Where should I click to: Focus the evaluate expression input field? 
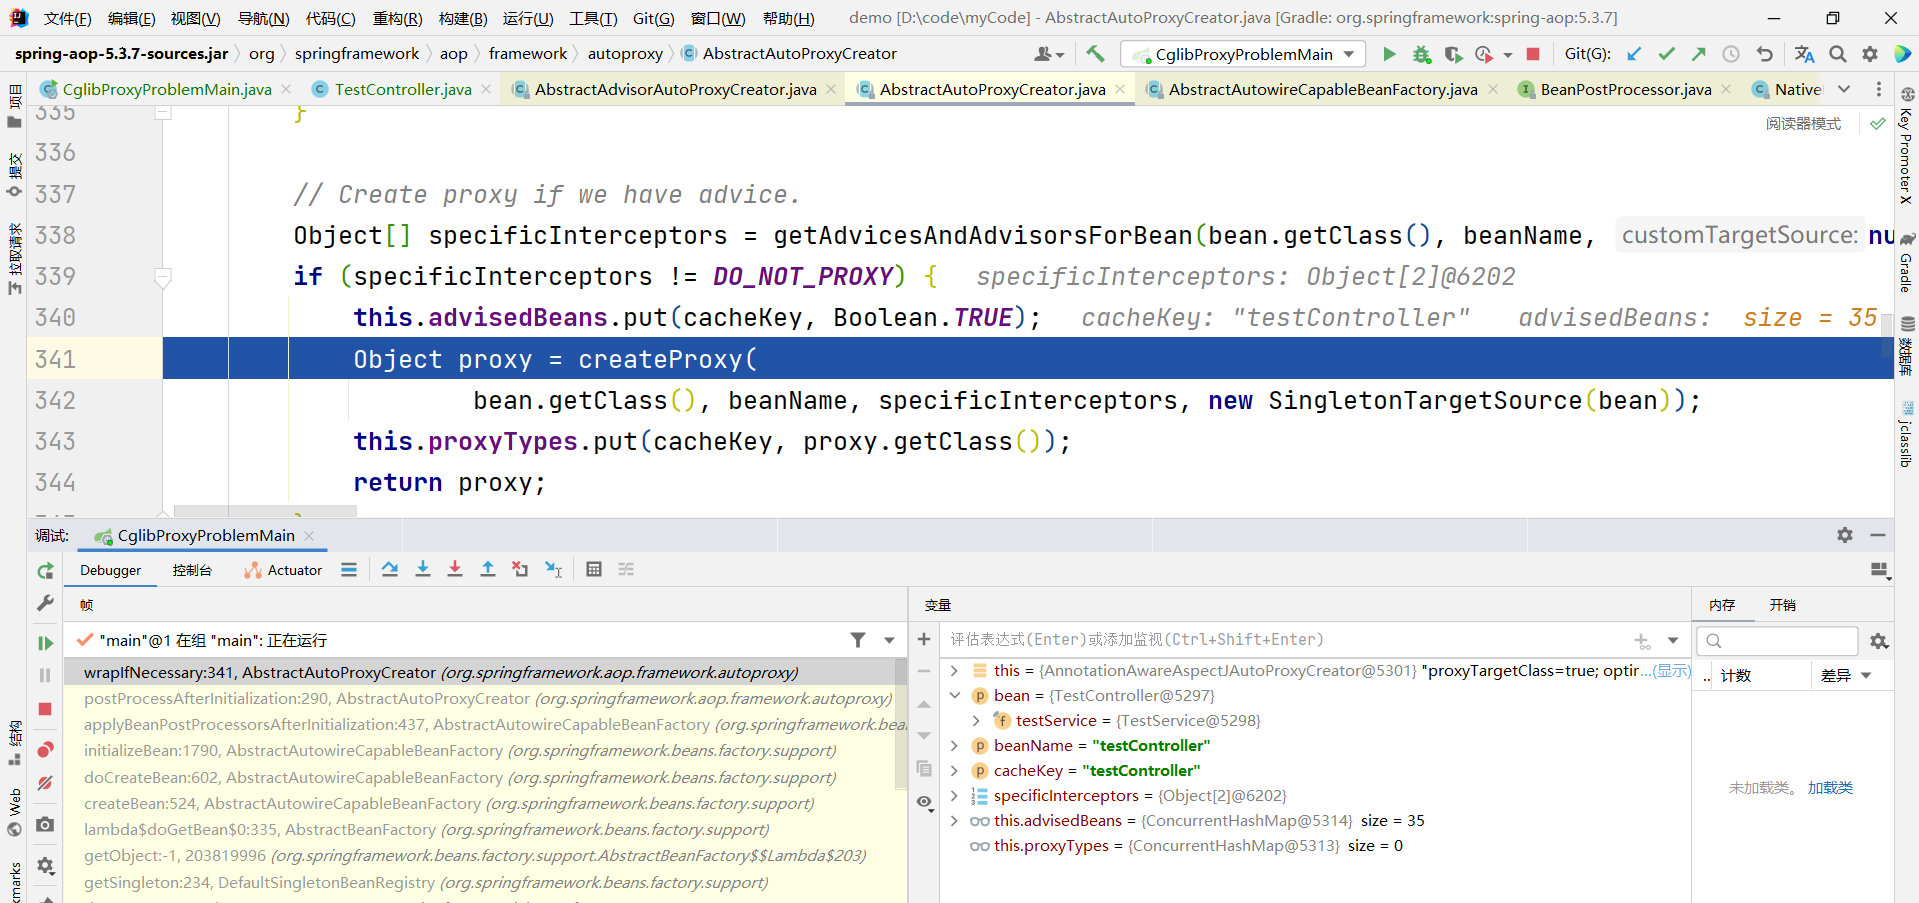[x=1287, y=640]
